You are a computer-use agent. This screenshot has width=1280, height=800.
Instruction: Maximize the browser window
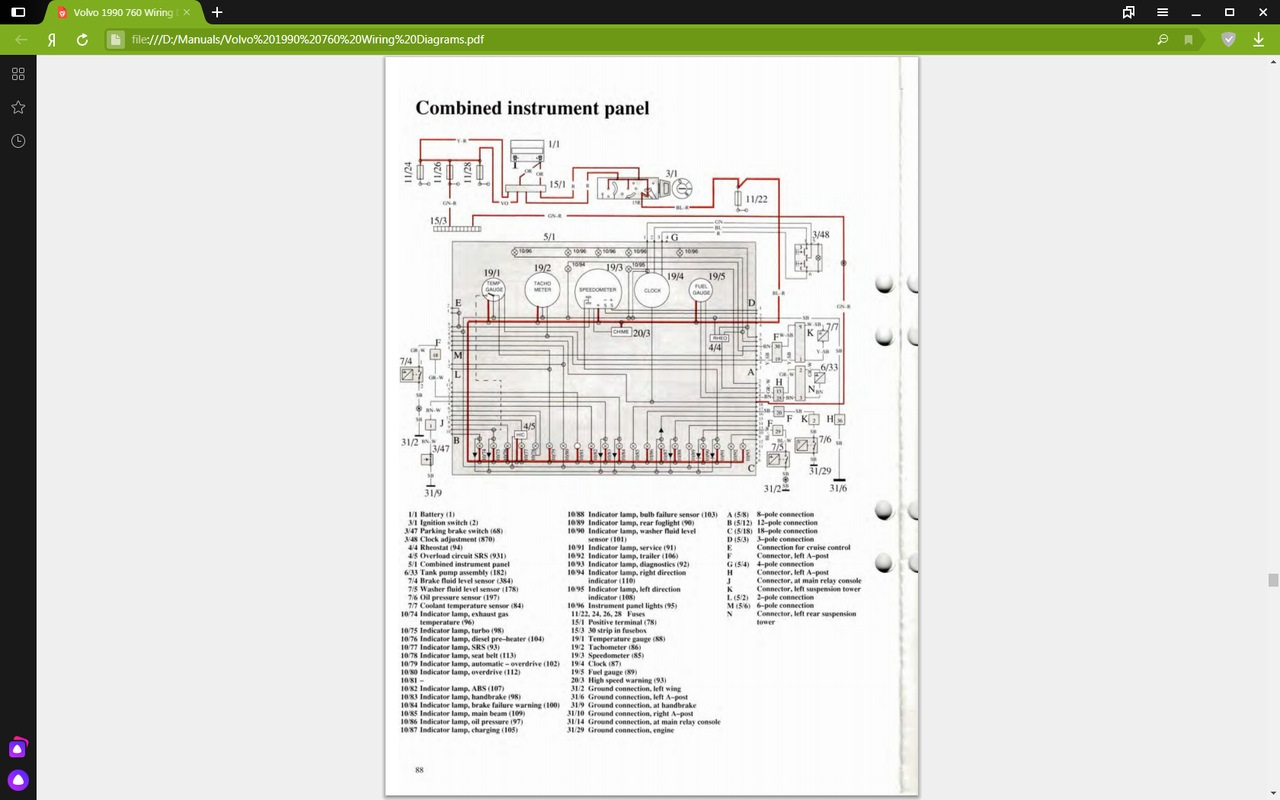pos(1229,12)
